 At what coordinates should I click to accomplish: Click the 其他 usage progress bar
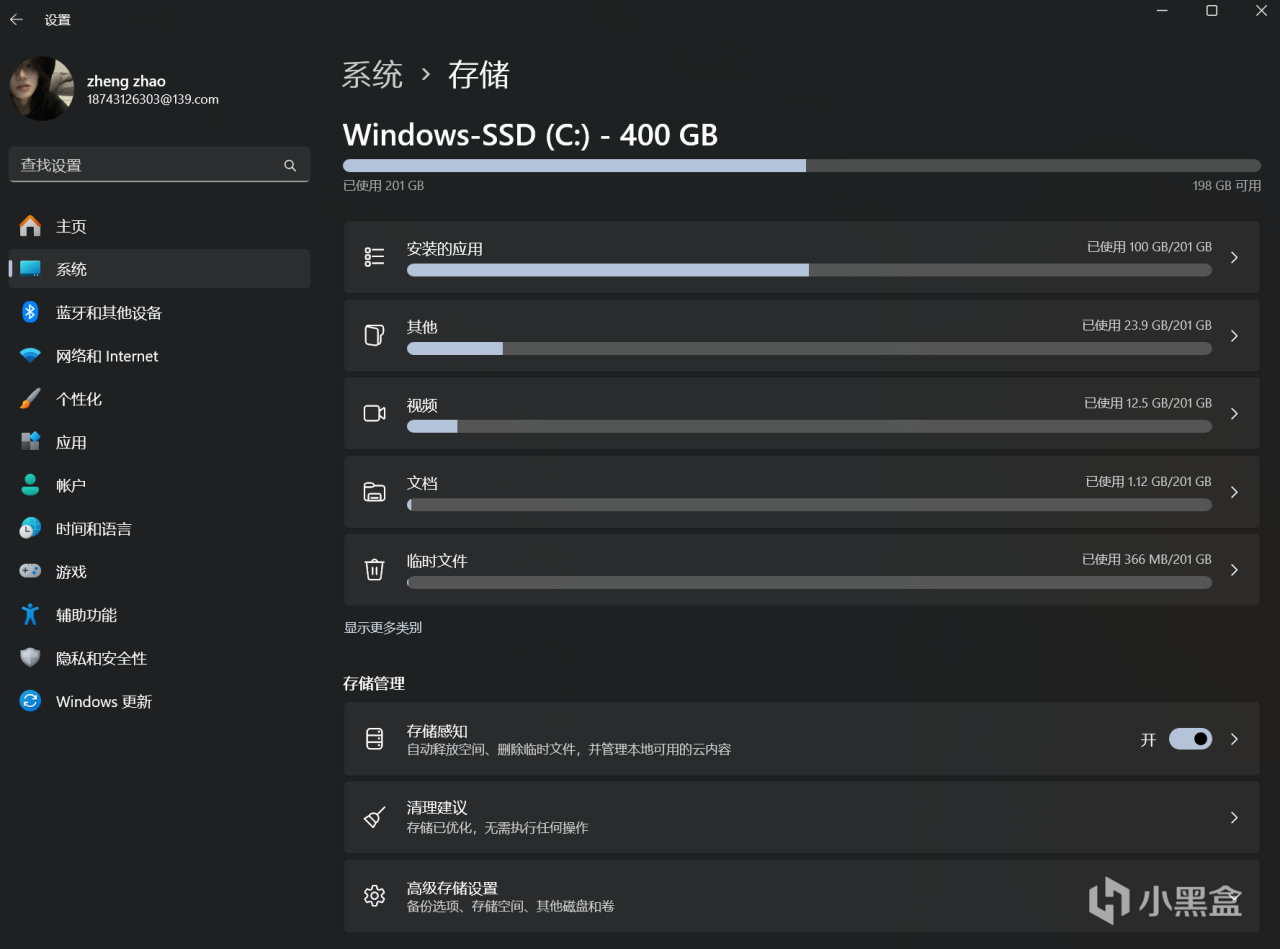809,348
